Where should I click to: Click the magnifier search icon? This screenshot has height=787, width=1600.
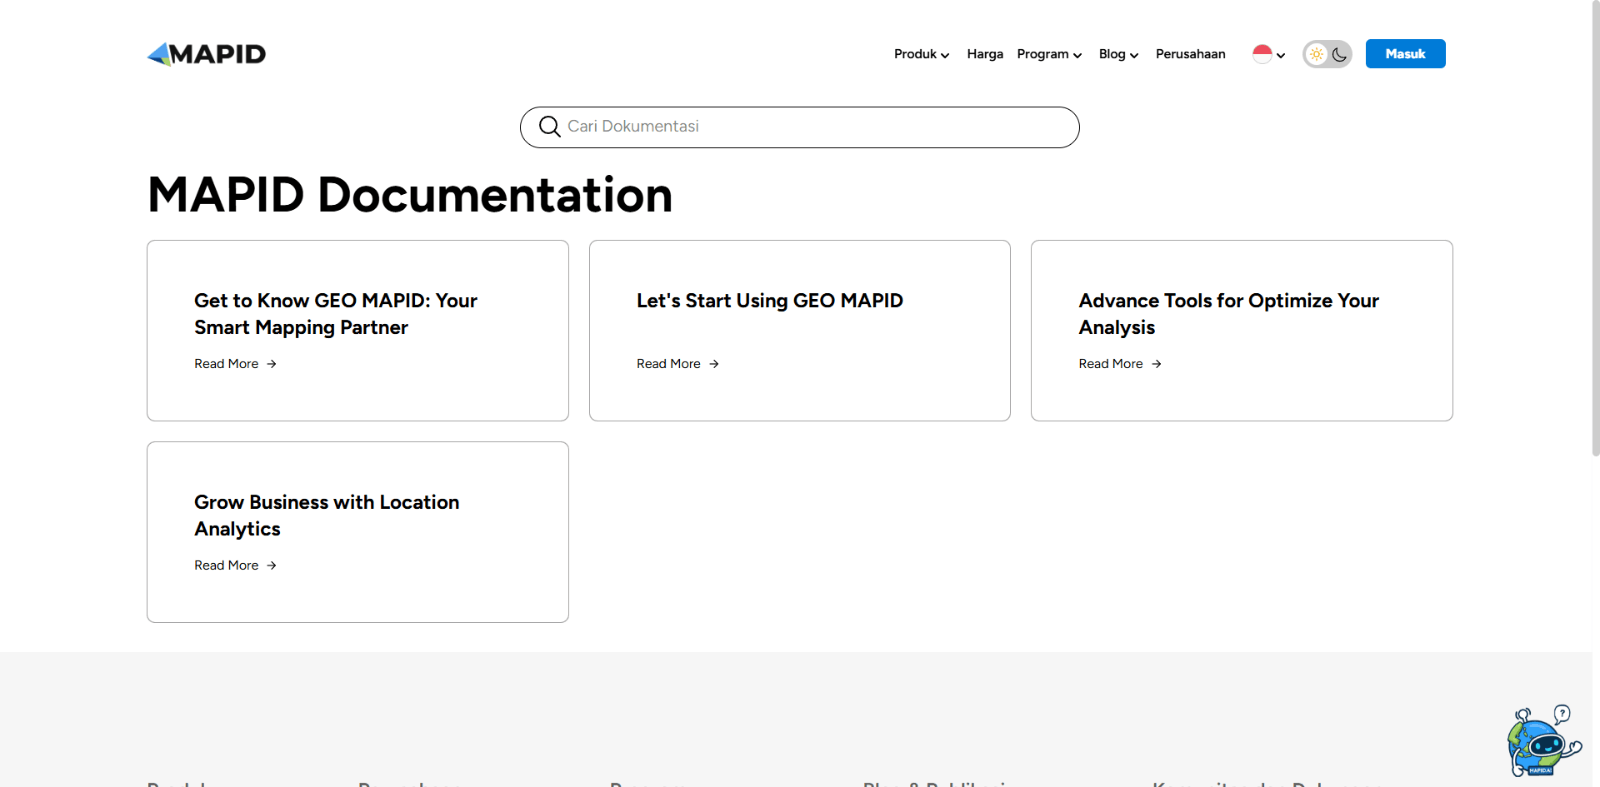coord(549,127)
